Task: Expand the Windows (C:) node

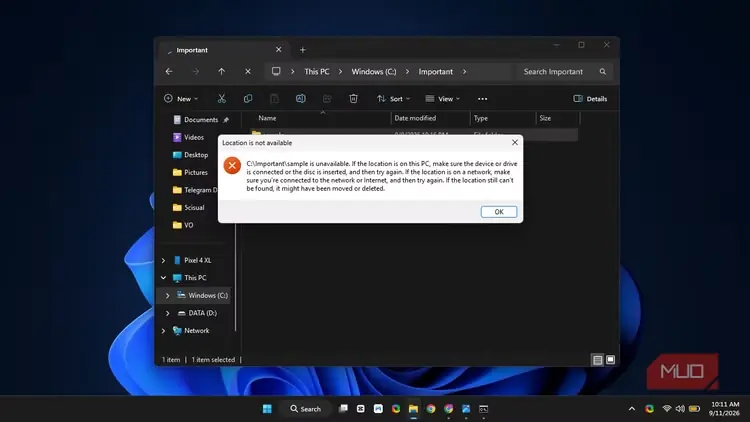Action: click(x=167, y=296)
